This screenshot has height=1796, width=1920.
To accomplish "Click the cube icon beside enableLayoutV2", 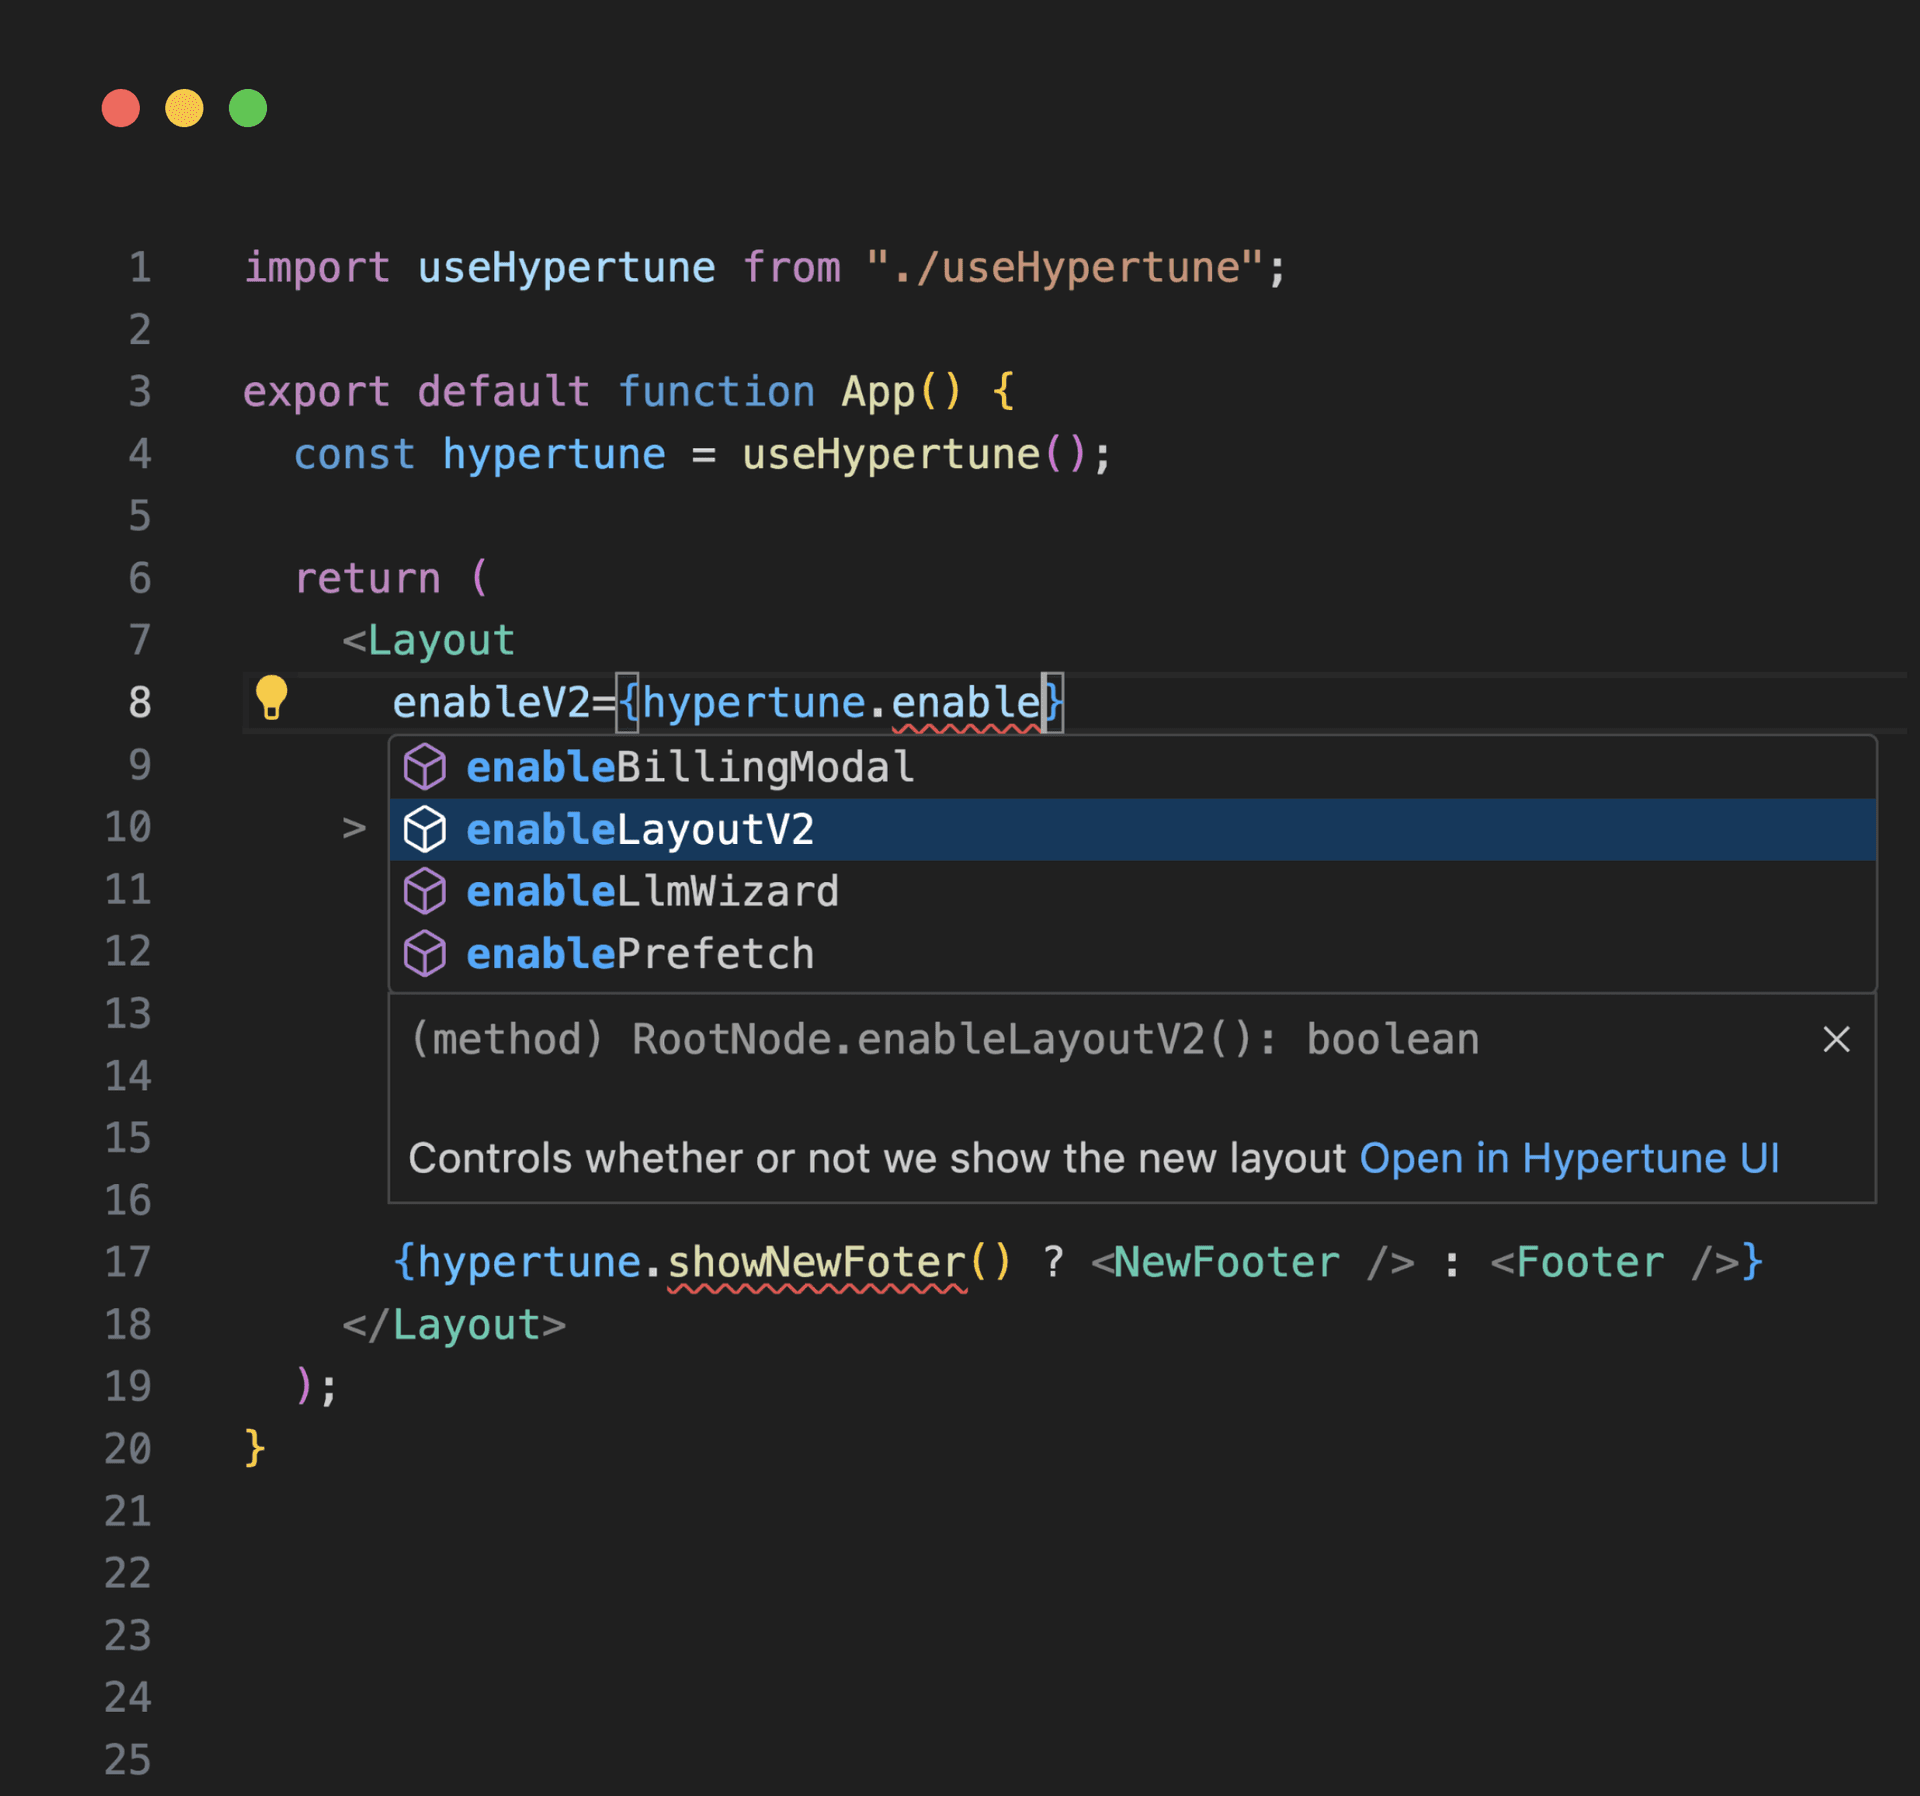I will [x=424, y=828].
